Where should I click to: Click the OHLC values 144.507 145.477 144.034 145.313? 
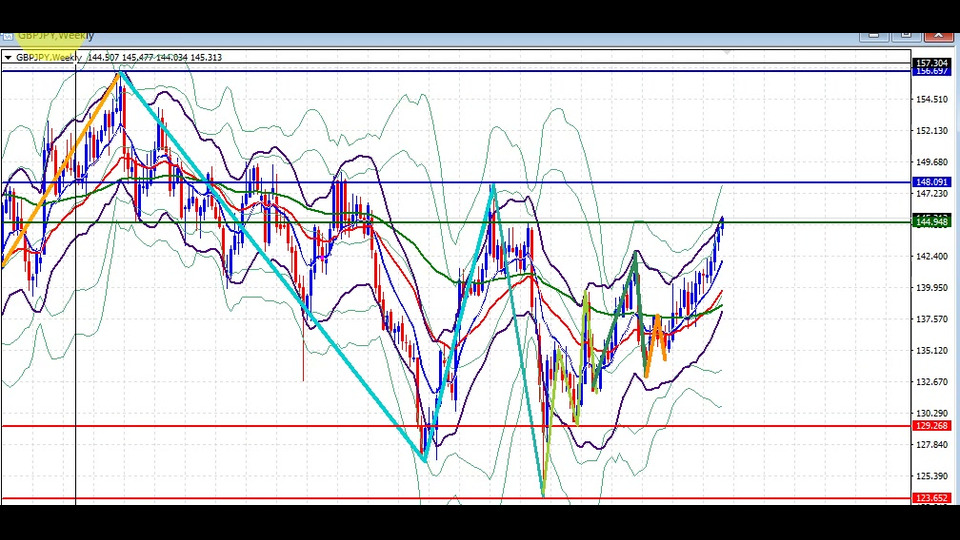[x=155, y=58]
